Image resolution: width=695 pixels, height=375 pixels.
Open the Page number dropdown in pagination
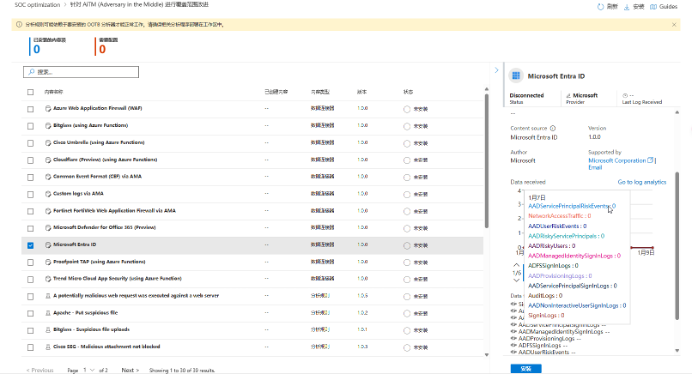click(x=88, y=370)
